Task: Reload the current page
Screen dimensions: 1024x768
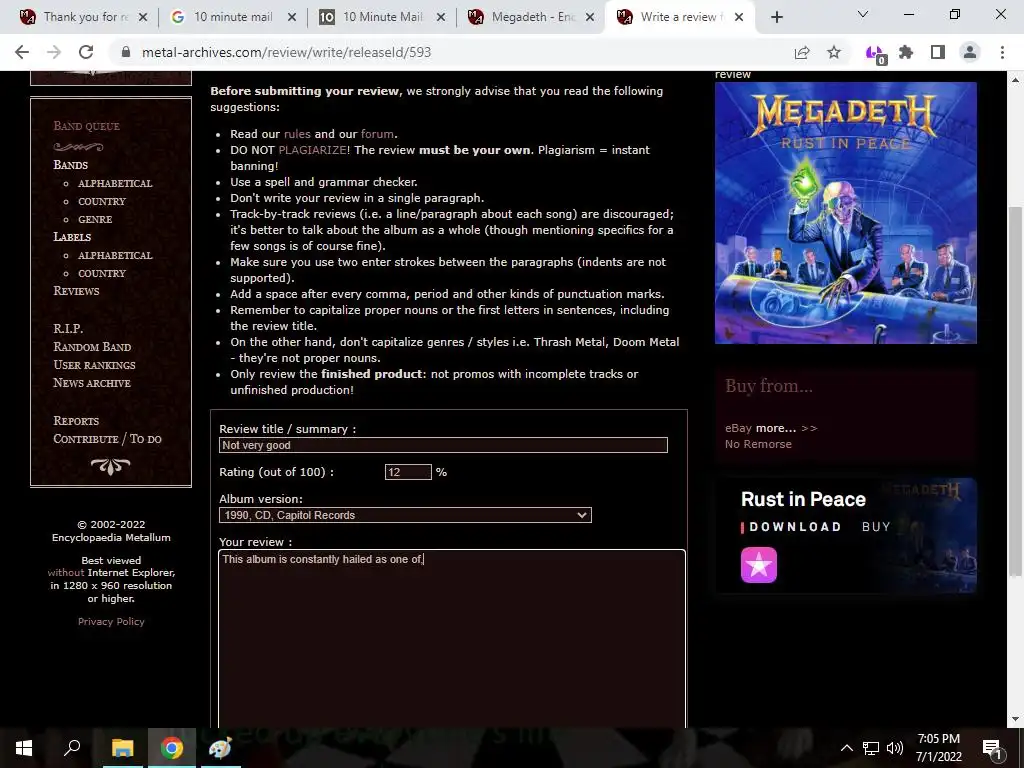Action: [x=86, y=52]
